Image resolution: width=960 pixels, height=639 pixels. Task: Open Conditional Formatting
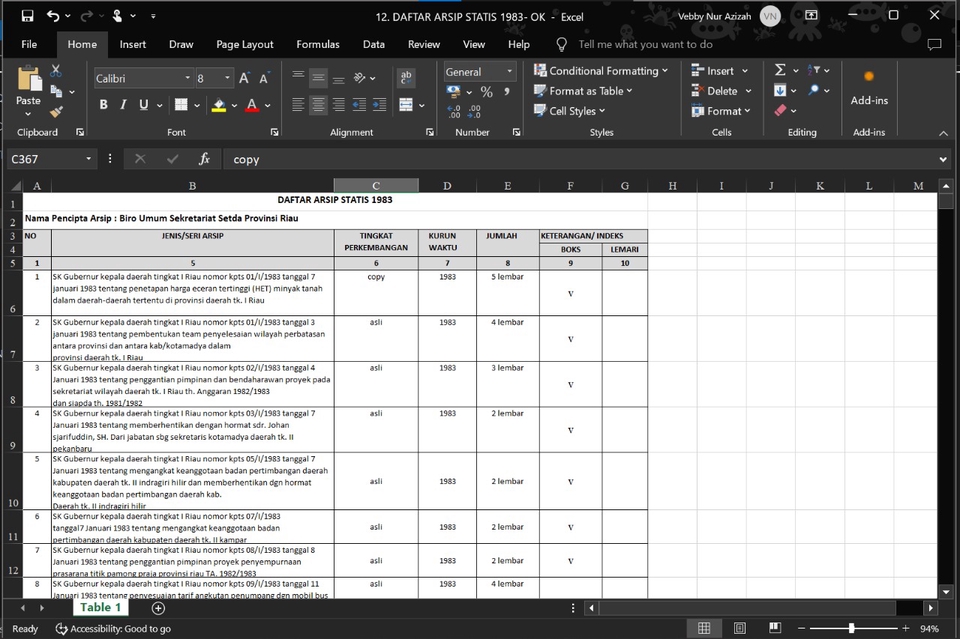pos(601,71)
